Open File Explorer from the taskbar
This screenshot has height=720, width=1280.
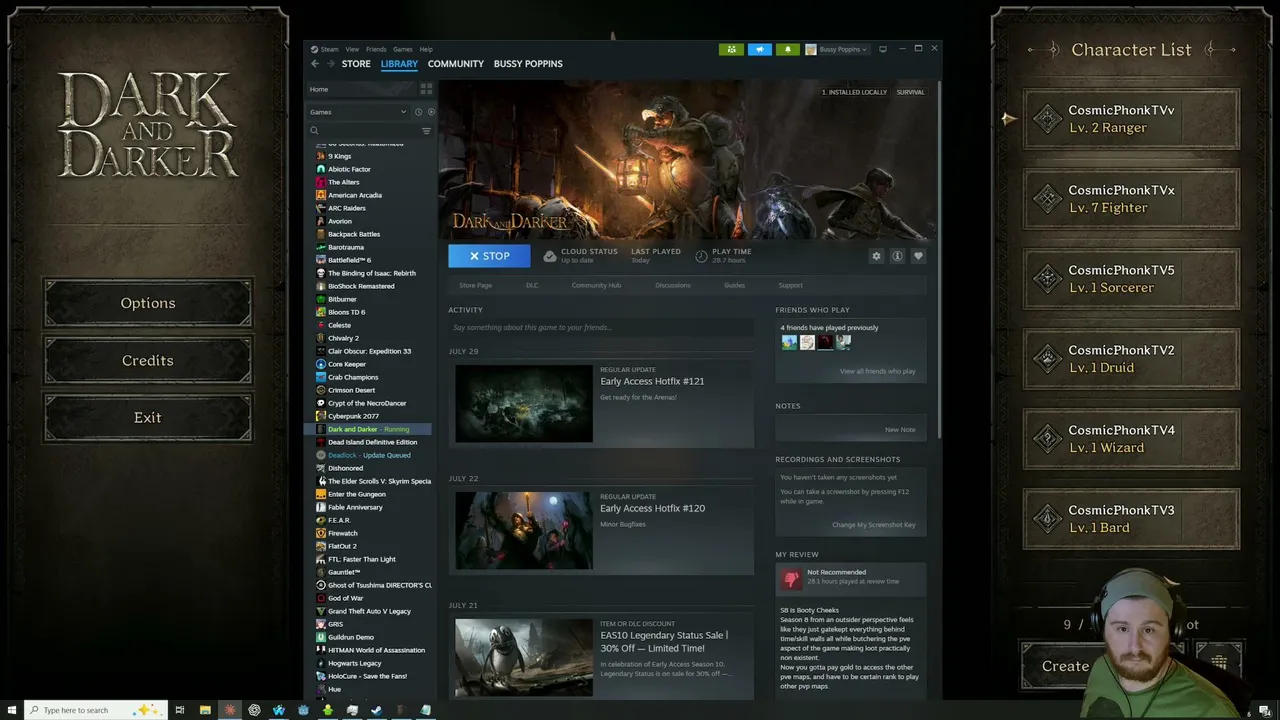coord(205,710)
